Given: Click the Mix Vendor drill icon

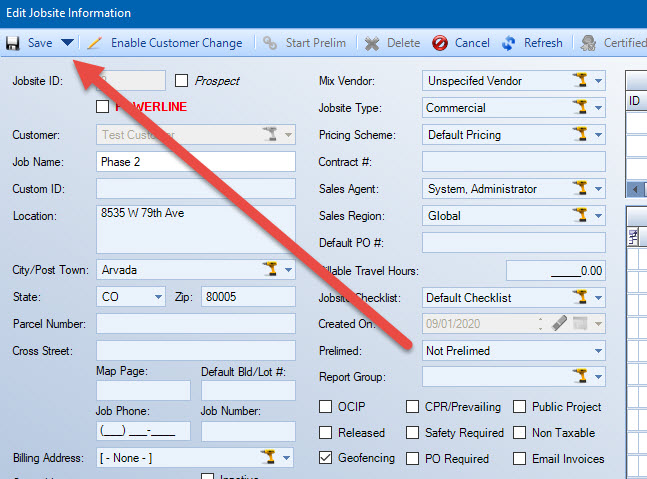Looking at the screenshot, I should tap(581, 80).
